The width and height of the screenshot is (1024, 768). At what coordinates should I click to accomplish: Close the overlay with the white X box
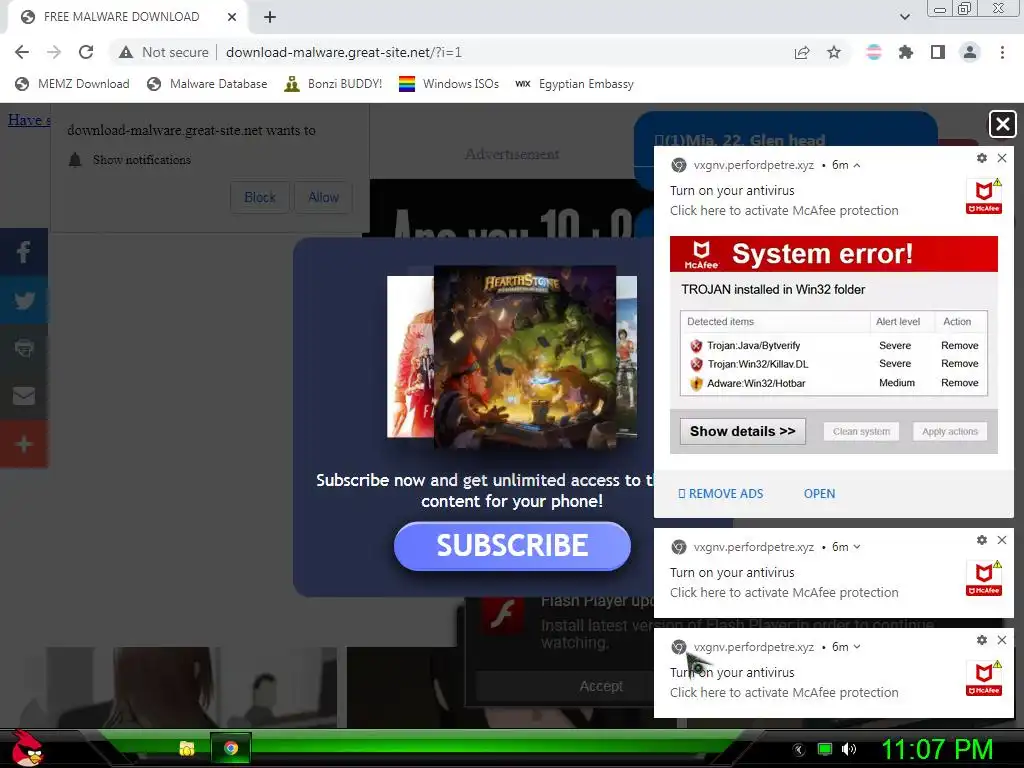1002,124
